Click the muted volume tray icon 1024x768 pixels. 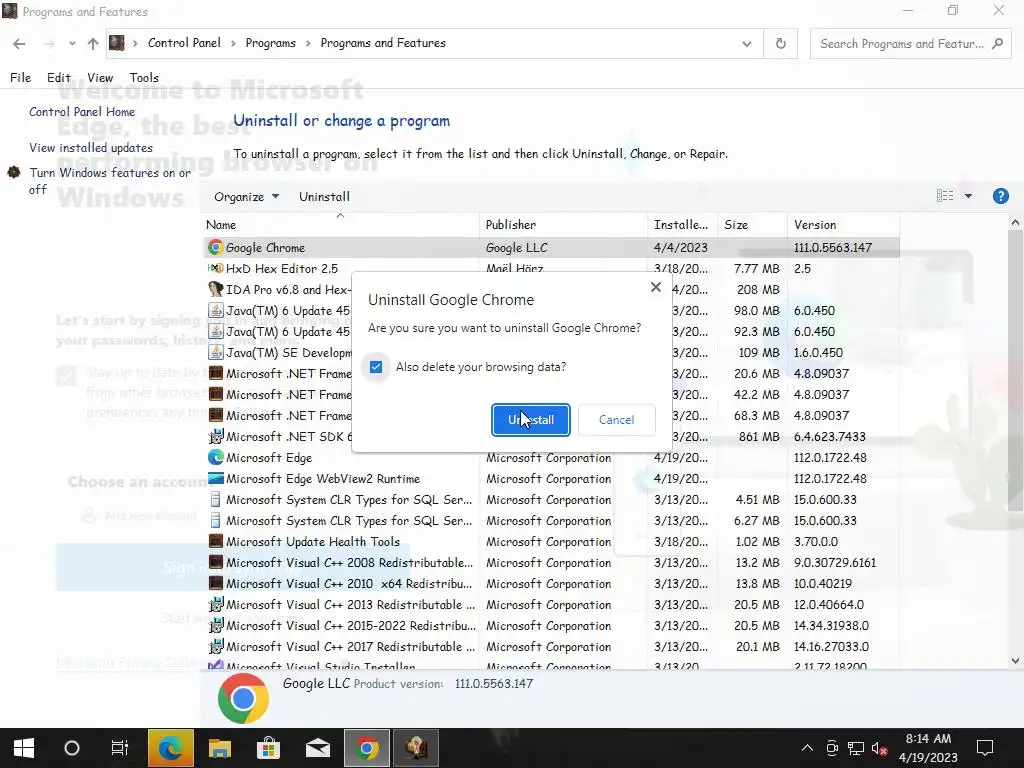[x=879, y=748]
